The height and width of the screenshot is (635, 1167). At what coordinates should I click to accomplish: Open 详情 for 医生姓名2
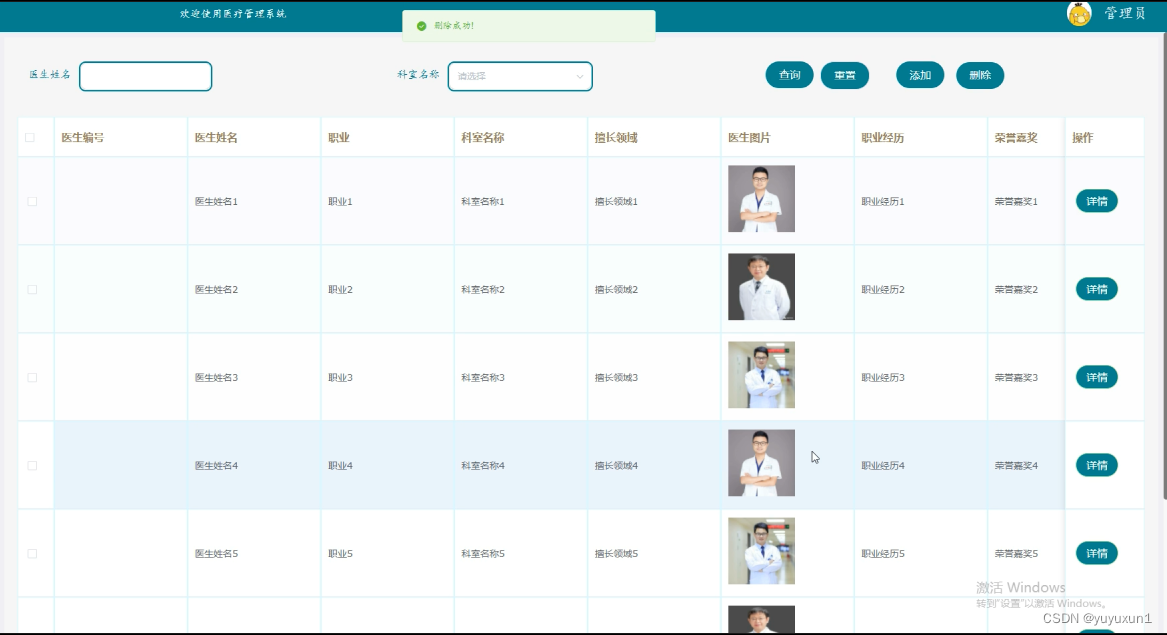click(1096, 288)
